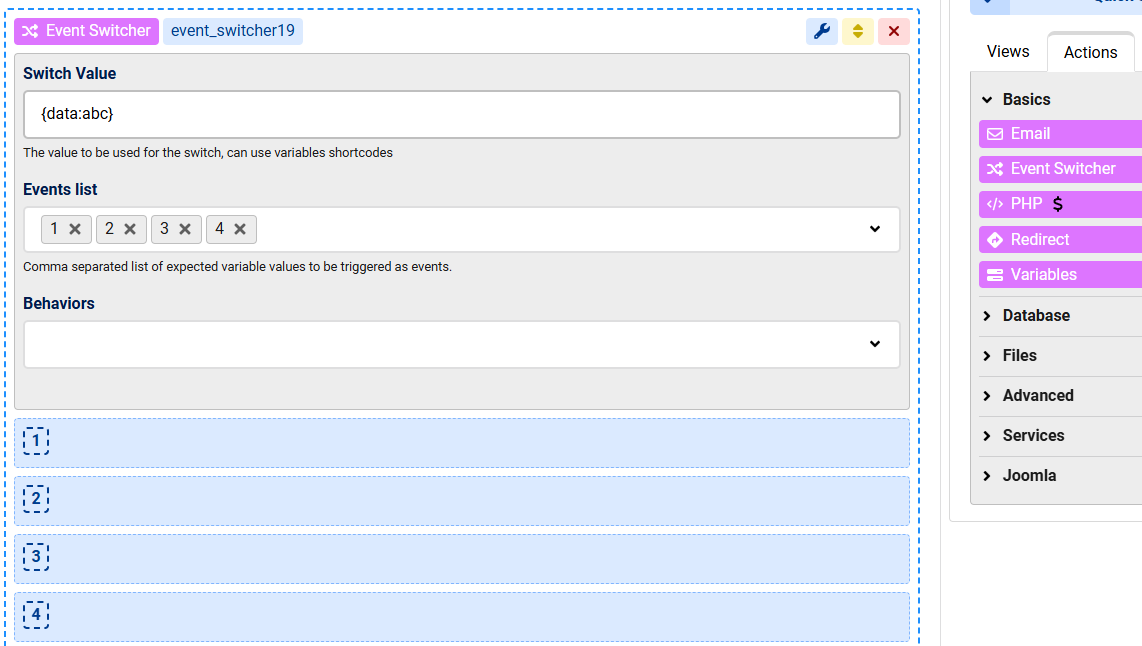Expand the Database section

tap(1036, 316)
